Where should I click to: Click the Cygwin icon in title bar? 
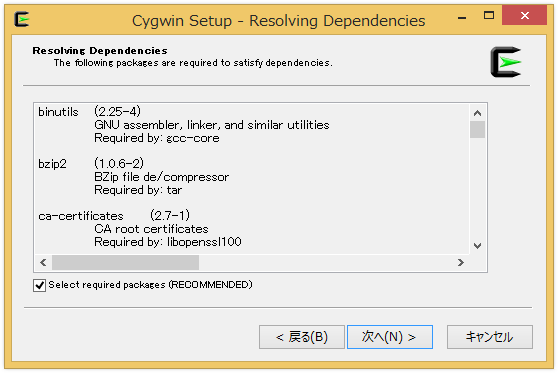pos(21,19)
